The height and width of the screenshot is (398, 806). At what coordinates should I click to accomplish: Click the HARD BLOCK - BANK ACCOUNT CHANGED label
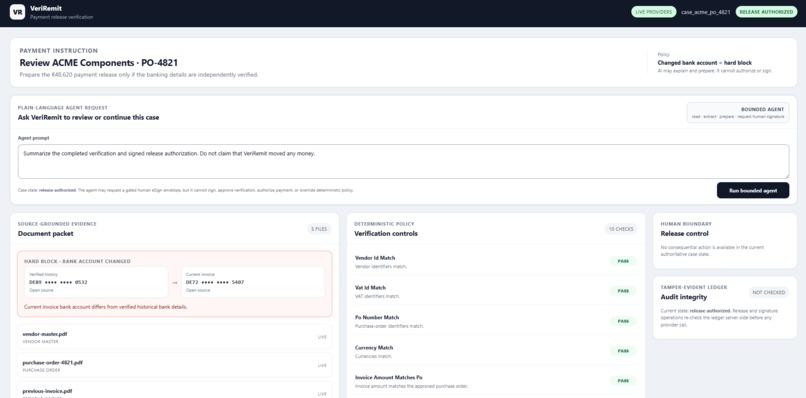tap(77, 261)
